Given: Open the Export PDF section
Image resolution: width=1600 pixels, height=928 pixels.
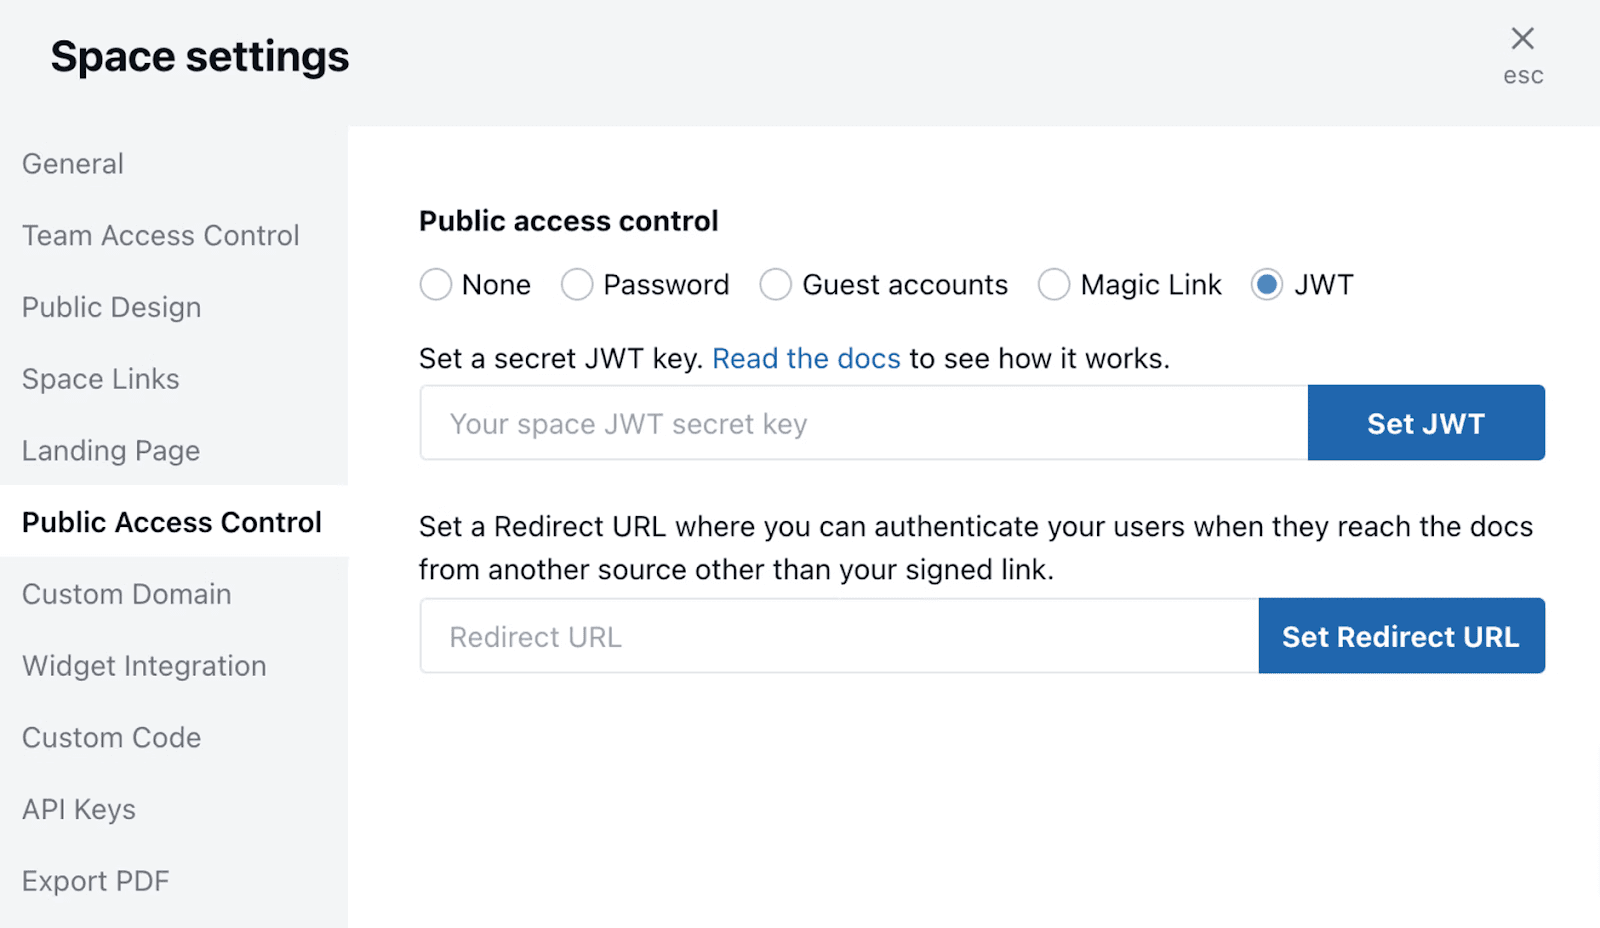Looking at the screenshot, I should pyautogui.click(x=95, y=881).
